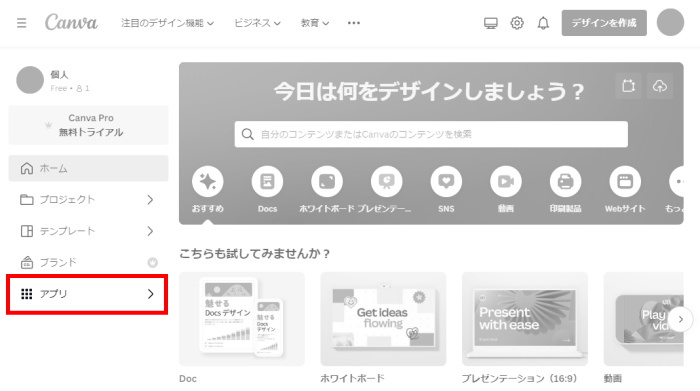Open the settings gear icon
700x391 pixels.
coord(517,23)
